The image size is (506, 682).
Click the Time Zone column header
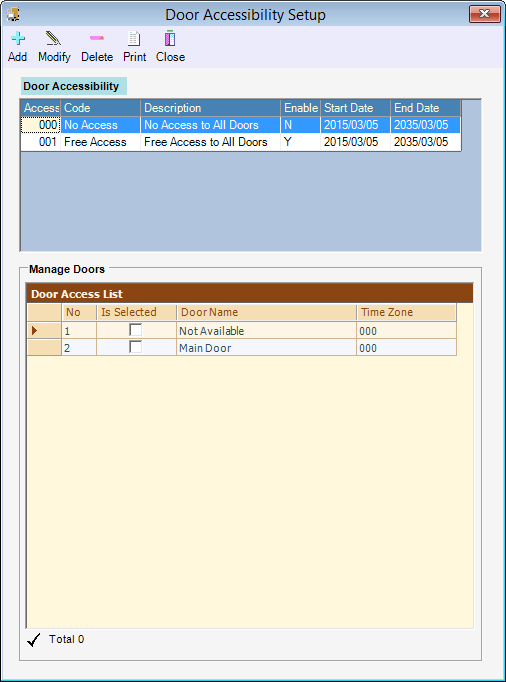(x=406, y=312)
